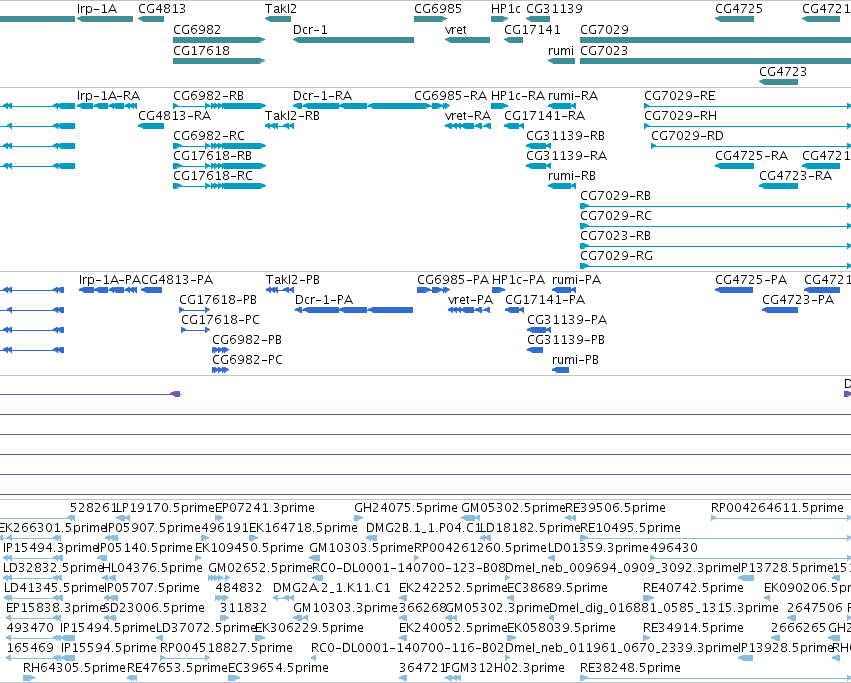Screen dimensions: 851x683
Task: Select the CG31139-PA protein label
Action: pos(567,320)
